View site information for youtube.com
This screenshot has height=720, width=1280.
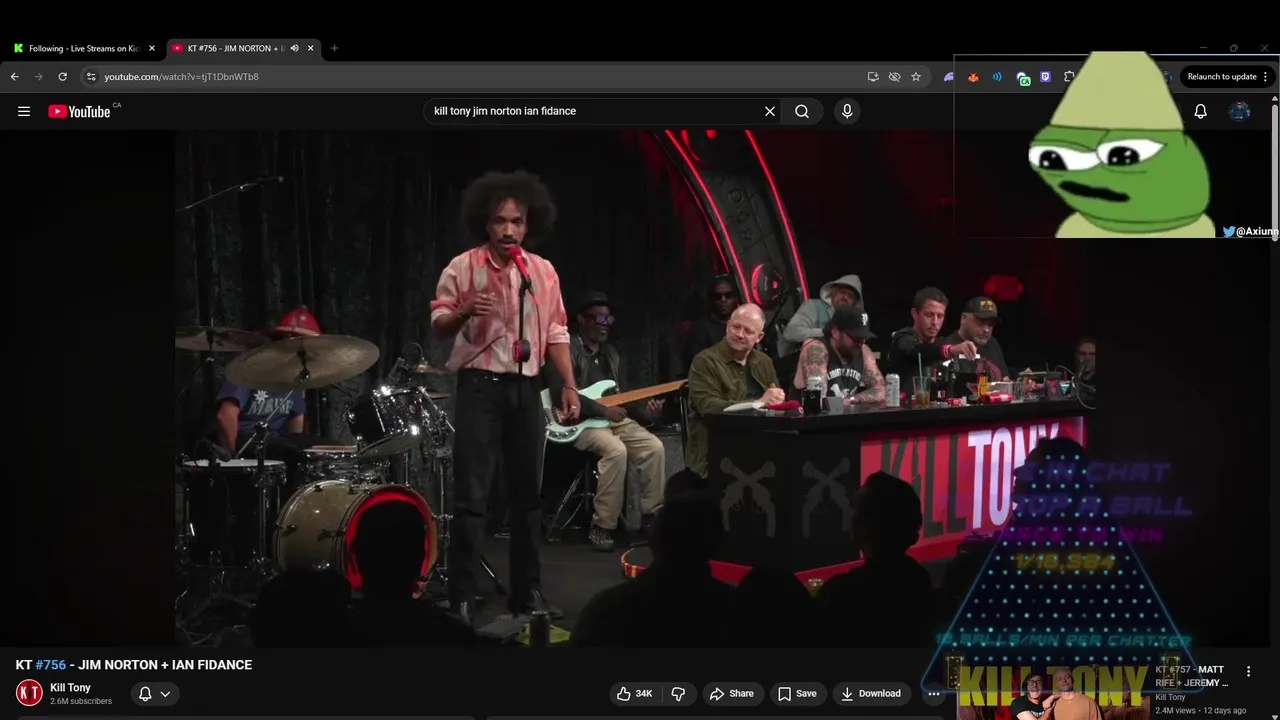[91, 76]
